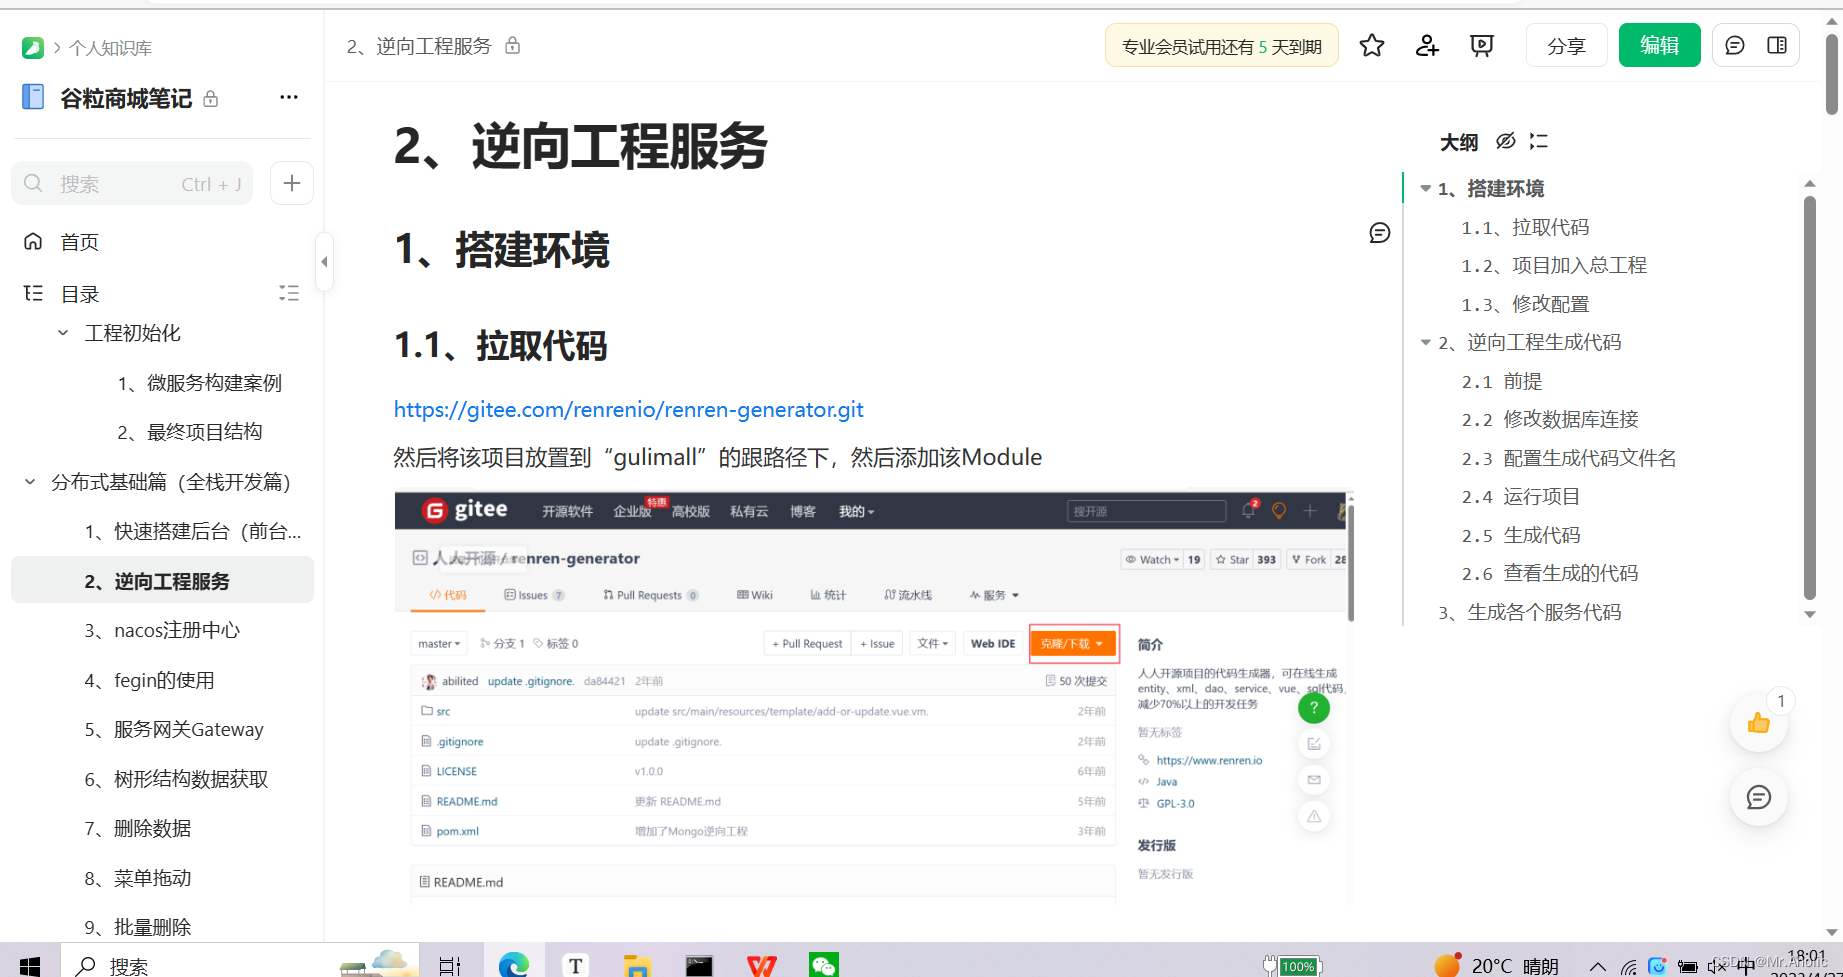Click the green 编辑 button
The width and height of the screenshot is (1843, 977).
coord(1659,45)
